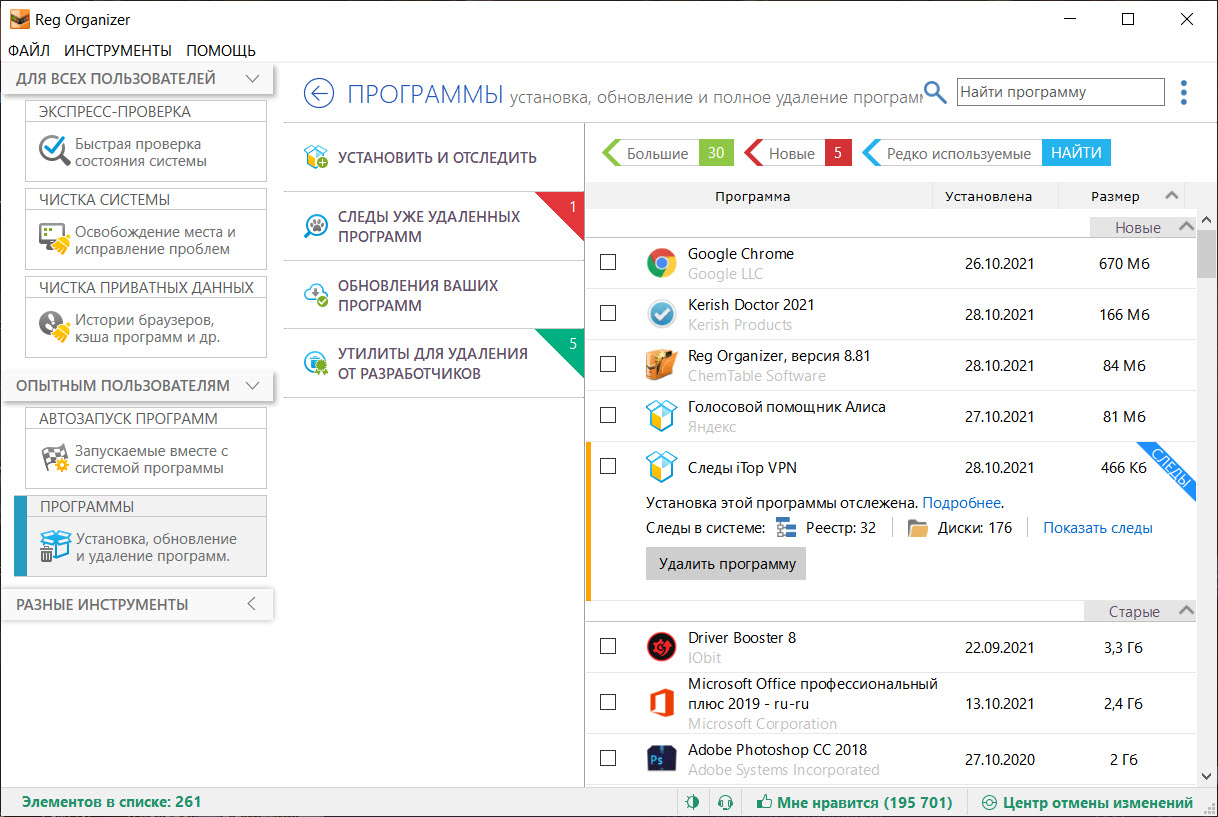The width and height of the screenshot is (1218, 817).
Task: Go back with the circled arrow icon
Action: (x=319, y=94)
